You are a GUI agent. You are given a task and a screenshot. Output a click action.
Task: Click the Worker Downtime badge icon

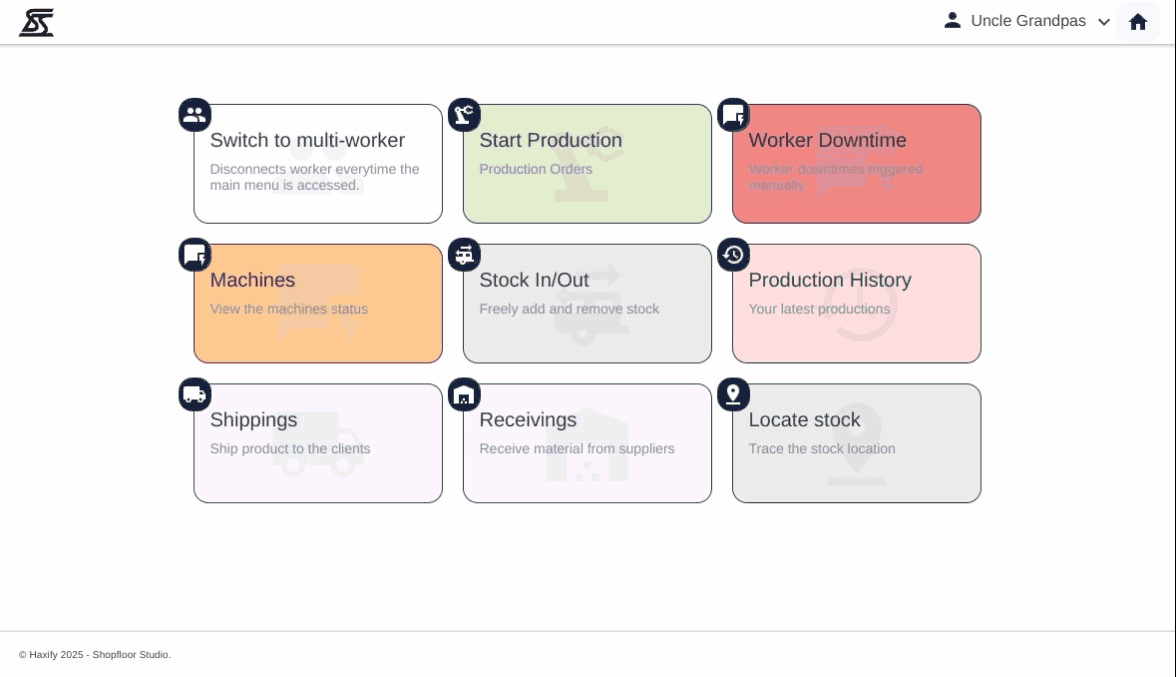[x=733, y=115]
